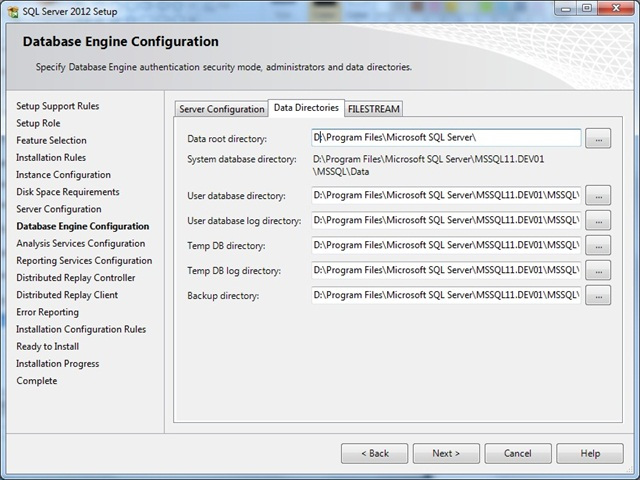This screenshot has height=480, width=640.
Task: Click the Temp DB directory field
Action: (446, 245)
